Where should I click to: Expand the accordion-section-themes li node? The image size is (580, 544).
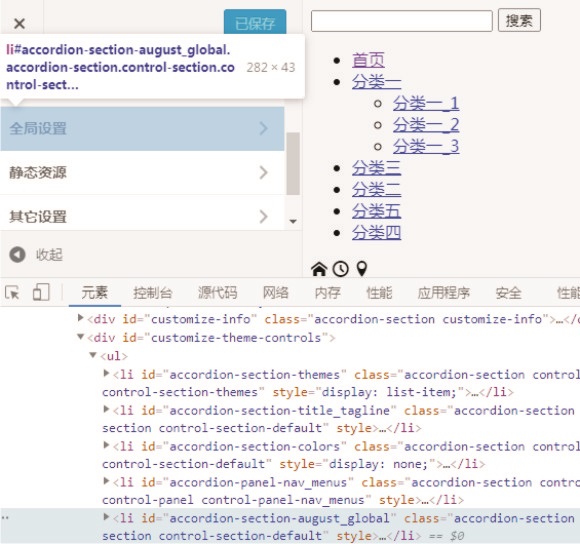click(x=106, y=373)
